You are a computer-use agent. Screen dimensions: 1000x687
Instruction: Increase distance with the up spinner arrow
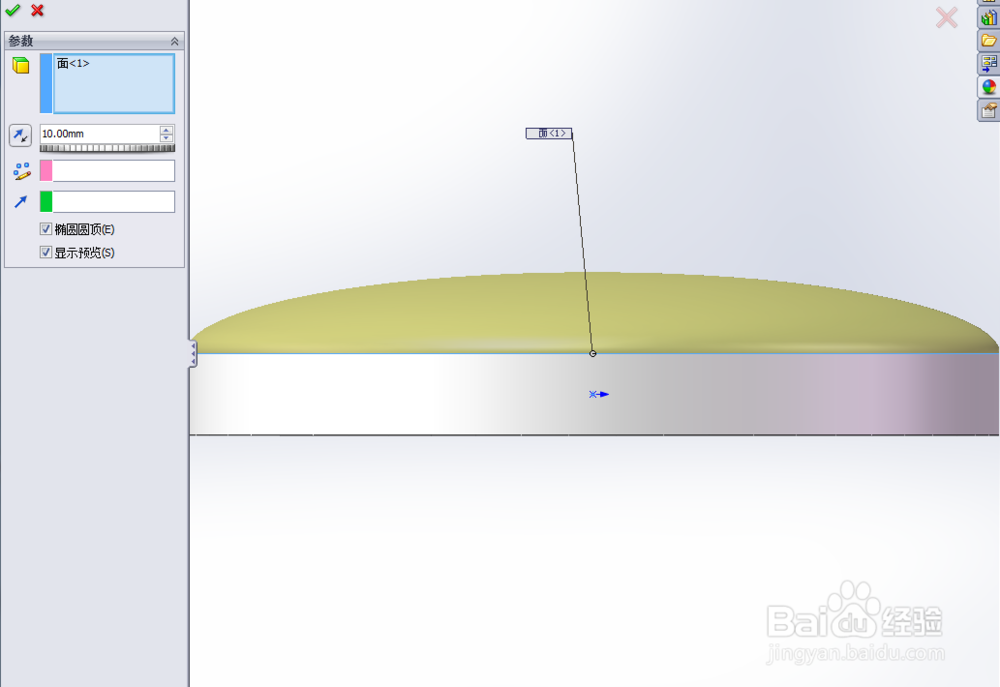pos(166,129)
